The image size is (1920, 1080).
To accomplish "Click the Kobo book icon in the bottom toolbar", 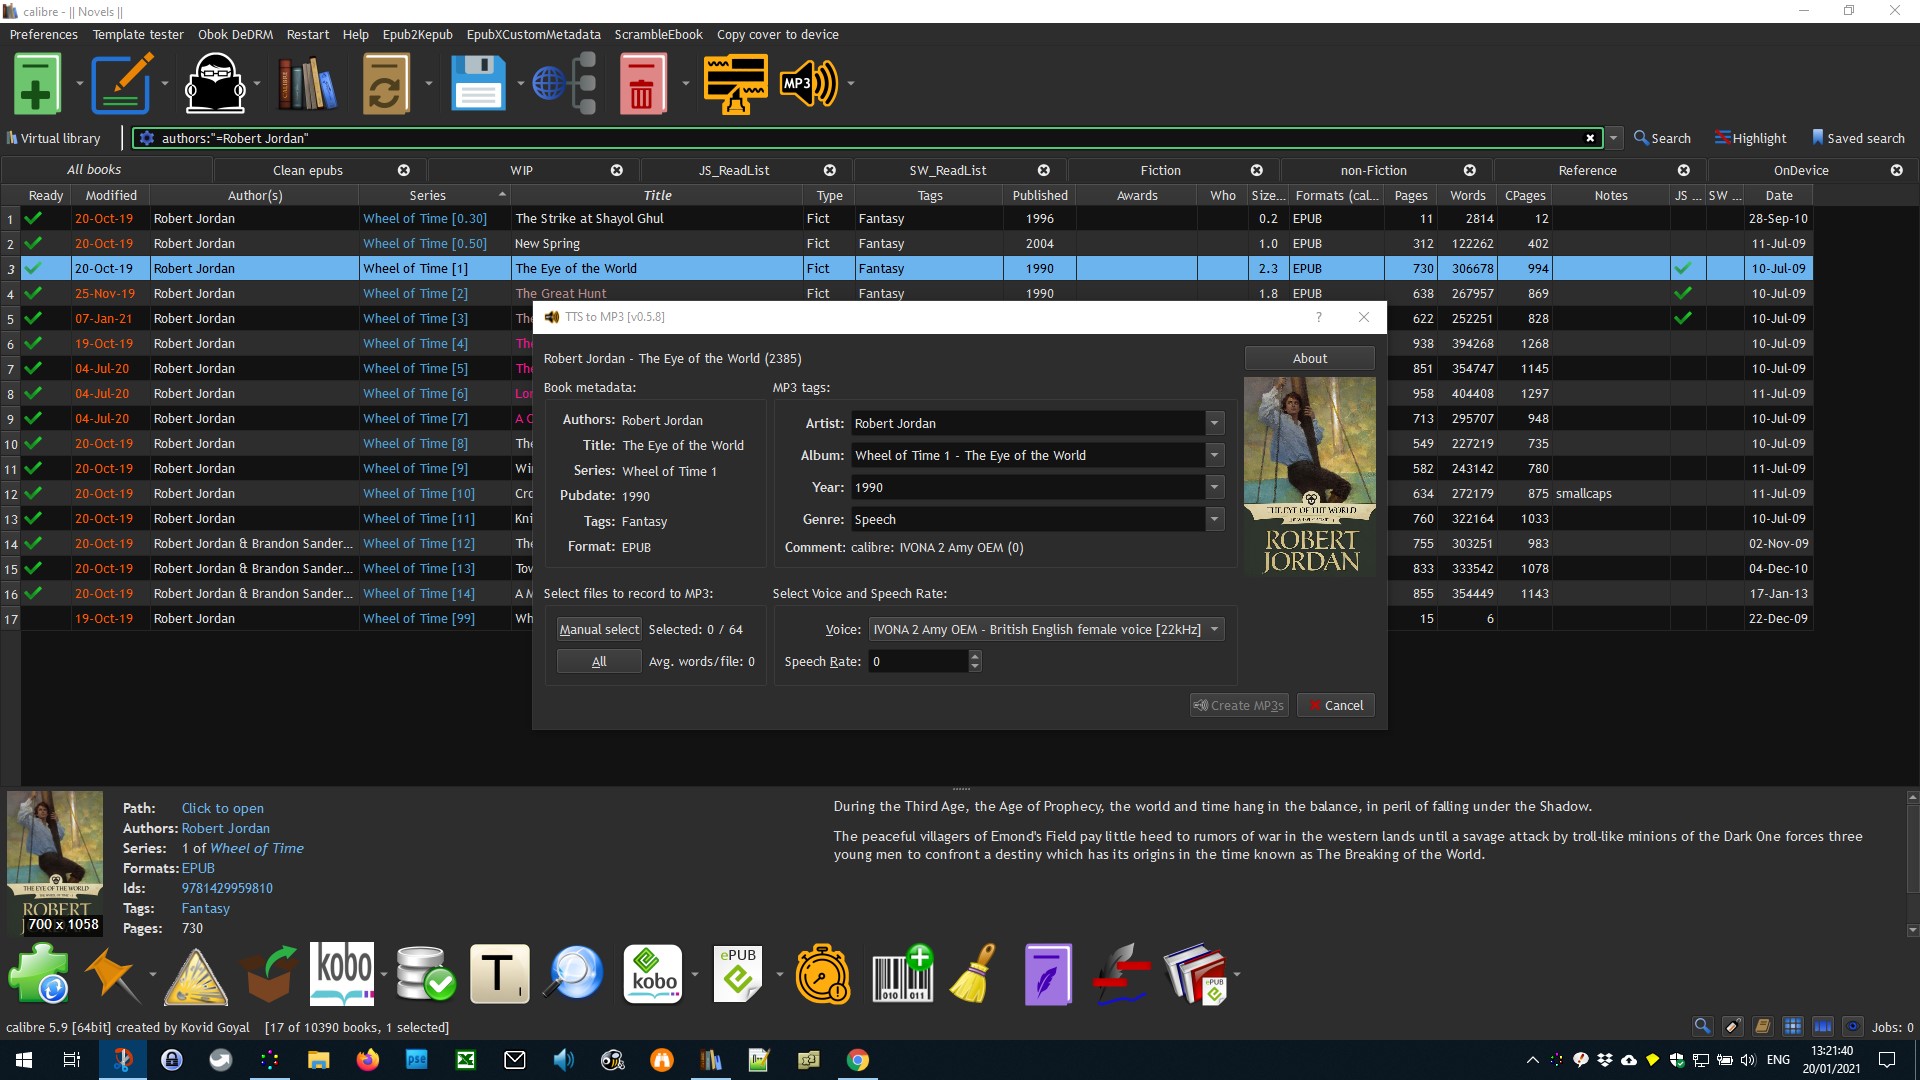I will pos(343,974).
